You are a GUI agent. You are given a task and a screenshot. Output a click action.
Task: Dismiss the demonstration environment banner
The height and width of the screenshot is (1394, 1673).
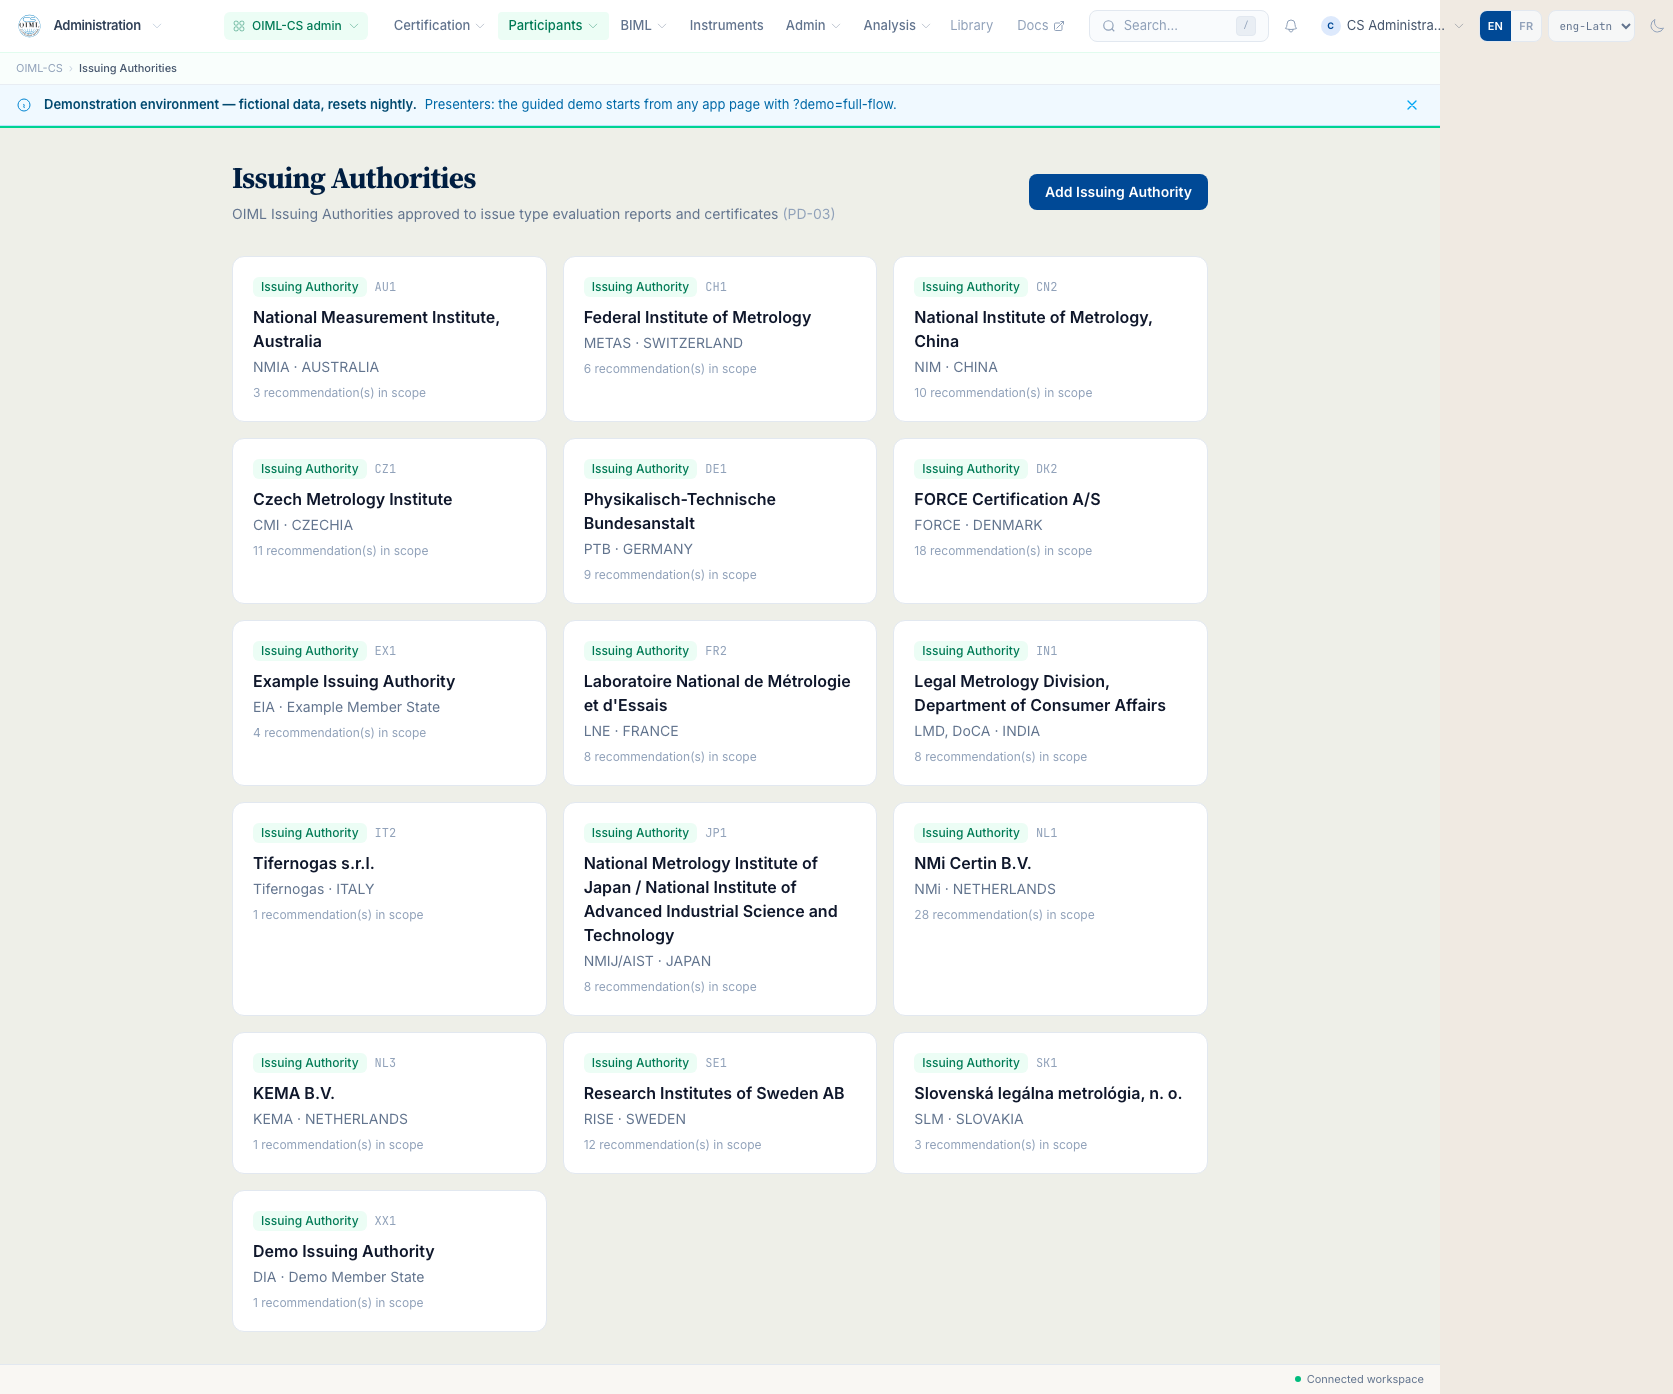coord(1412,105)
